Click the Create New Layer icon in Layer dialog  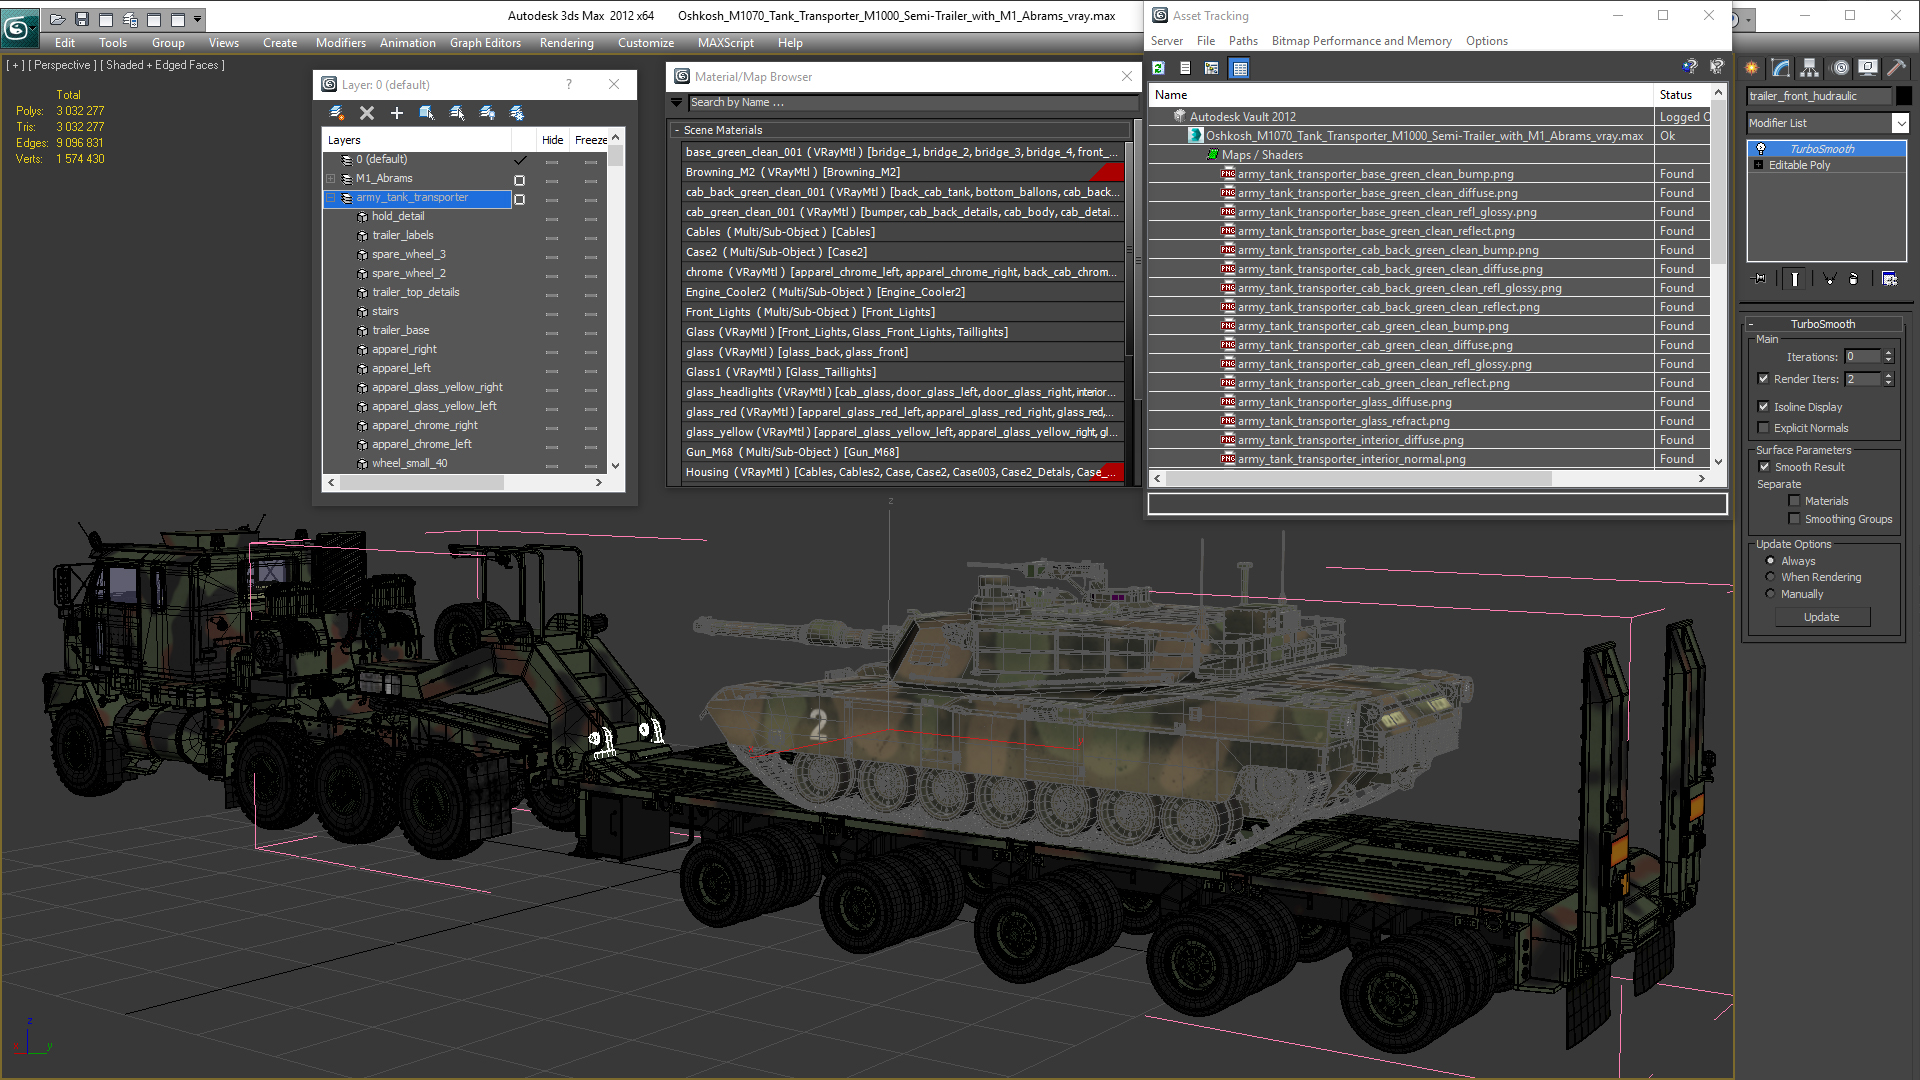point(337,113)
